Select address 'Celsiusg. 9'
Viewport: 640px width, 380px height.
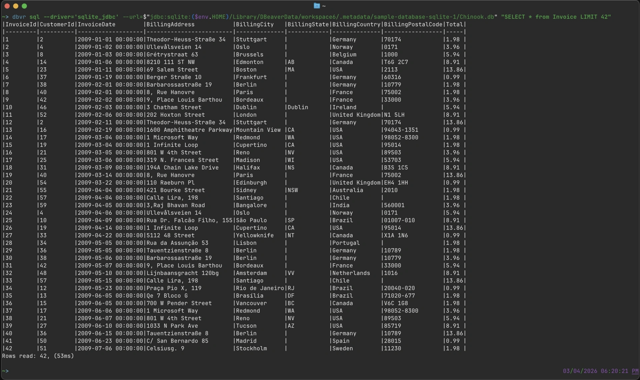(x=165, y=349)
